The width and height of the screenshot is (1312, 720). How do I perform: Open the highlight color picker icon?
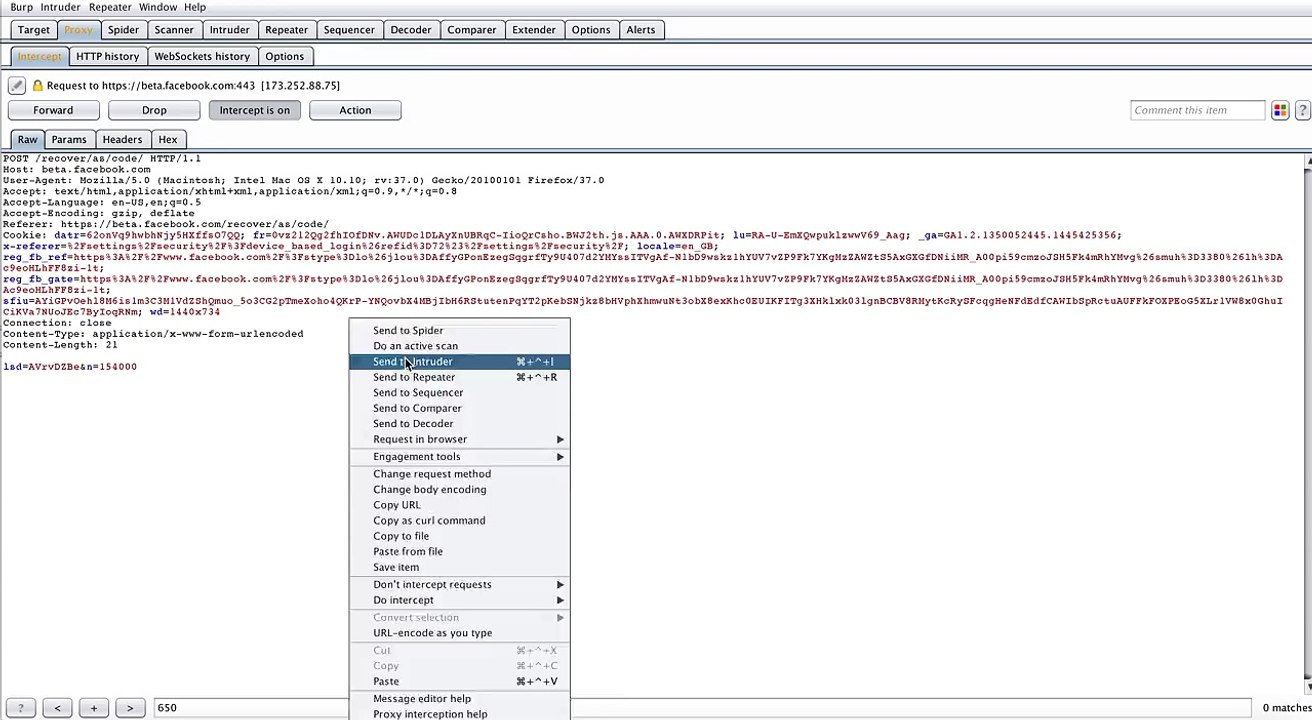[x=1280, y=110]
